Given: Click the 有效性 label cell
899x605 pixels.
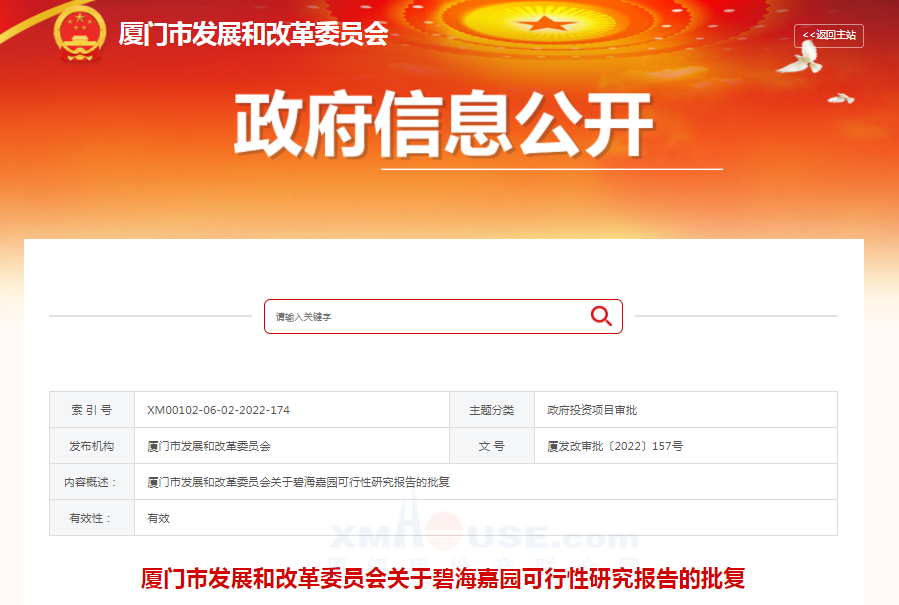Looking at the screenshot, I should coord(92,518).
